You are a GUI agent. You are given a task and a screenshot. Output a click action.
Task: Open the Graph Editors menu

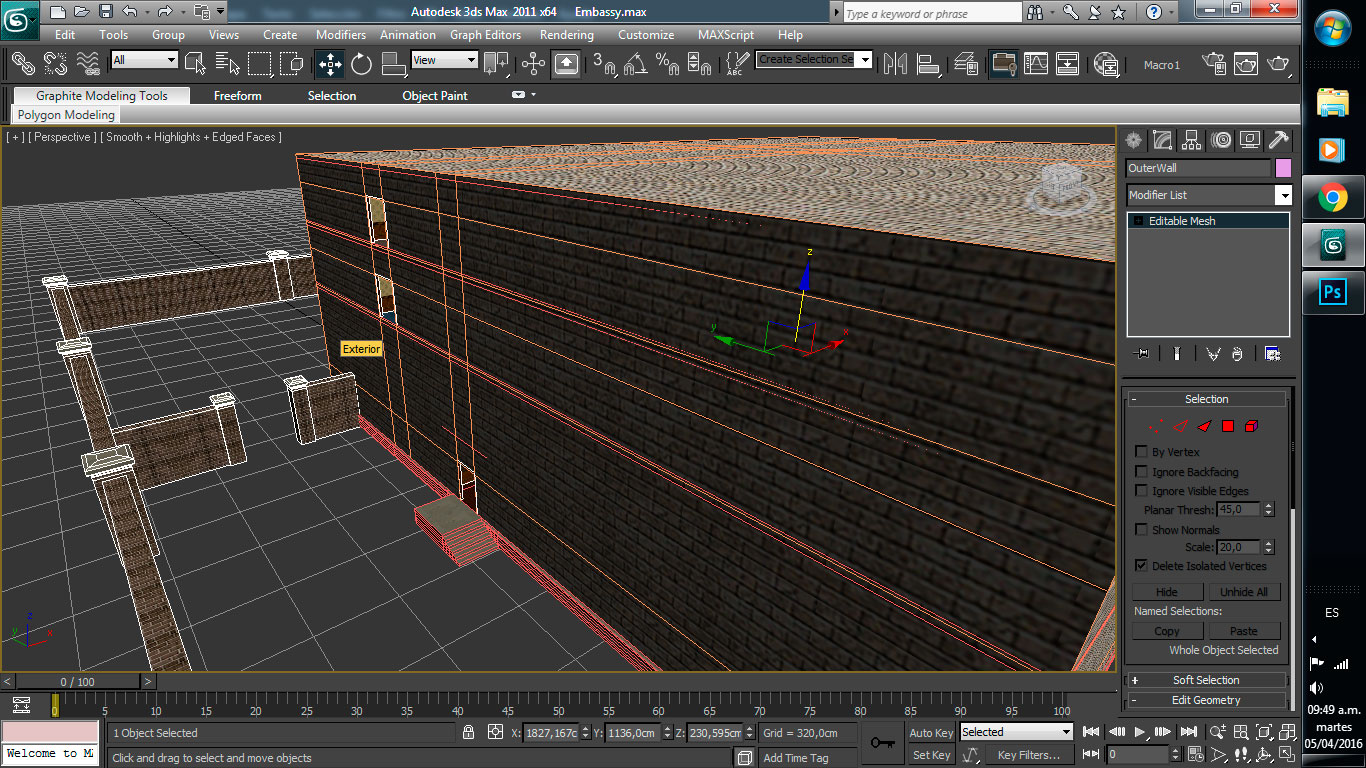485,34
